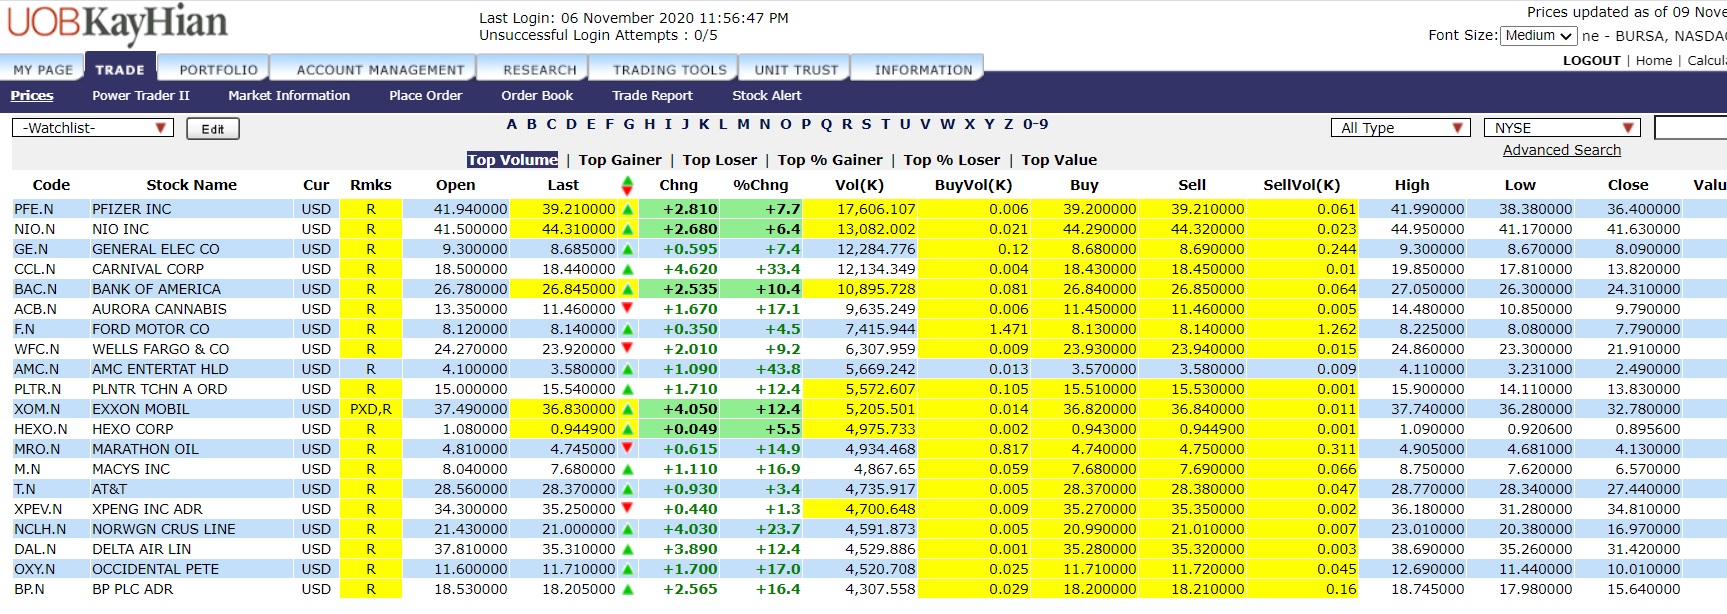This screenshot has height=614, width=1727.
Task: Click NORWGN CRUS LINE stock name
Action: (164, 529)
